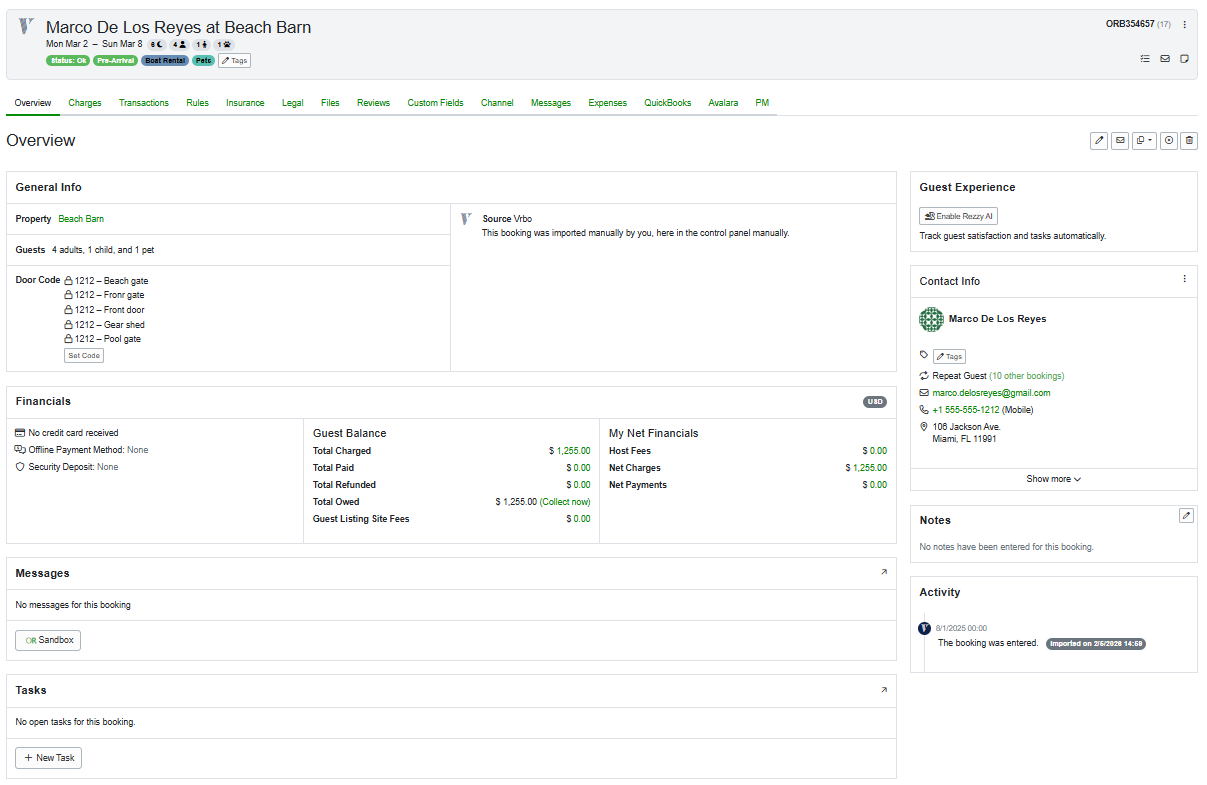The height and width of the screenshot is (785, 1207).
Task: Open the duplicate booking dropdown arrow
Action: point(1152,140)
